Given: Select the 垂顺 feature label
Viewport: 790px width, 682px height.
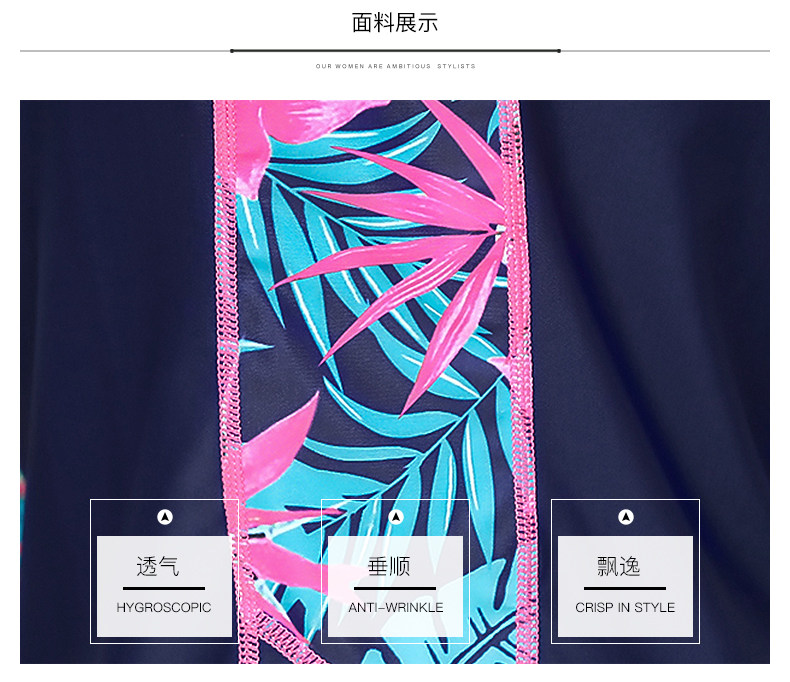Looking at the screenshot, I should click(x=389, y=566).
